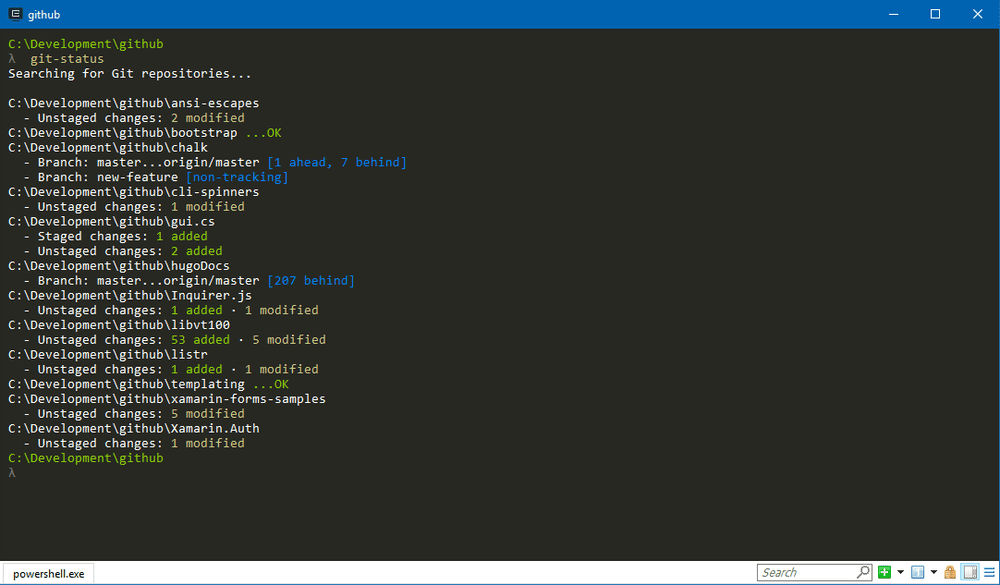Open the hamburger system menu icon
Screen dimensions: 1000x585
point(989,572)
